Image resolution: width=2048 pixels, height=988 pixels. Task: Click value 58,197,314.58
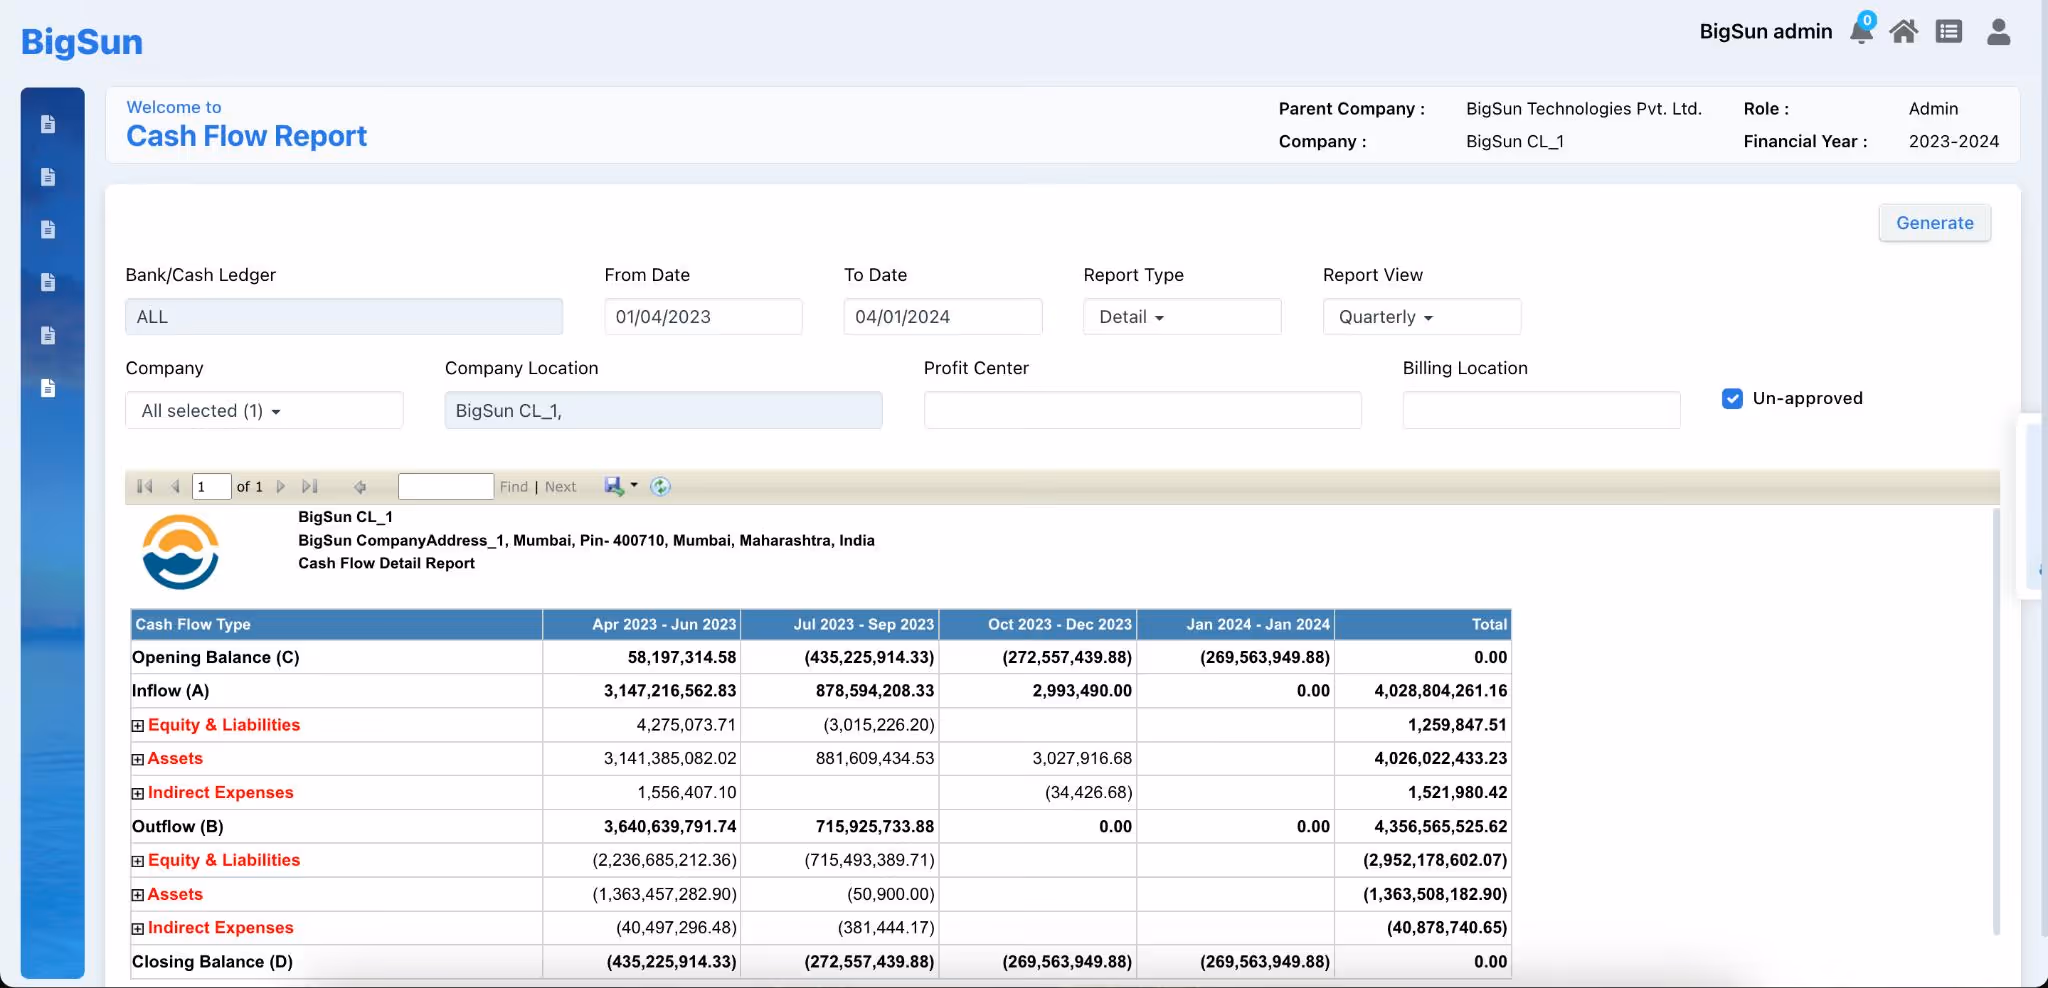pos(682,657)
